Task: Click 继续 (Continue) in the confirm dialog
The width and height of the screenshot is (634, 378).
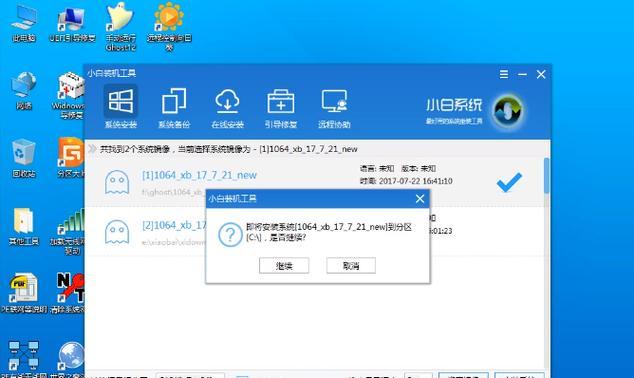Action: pos(284,266)
